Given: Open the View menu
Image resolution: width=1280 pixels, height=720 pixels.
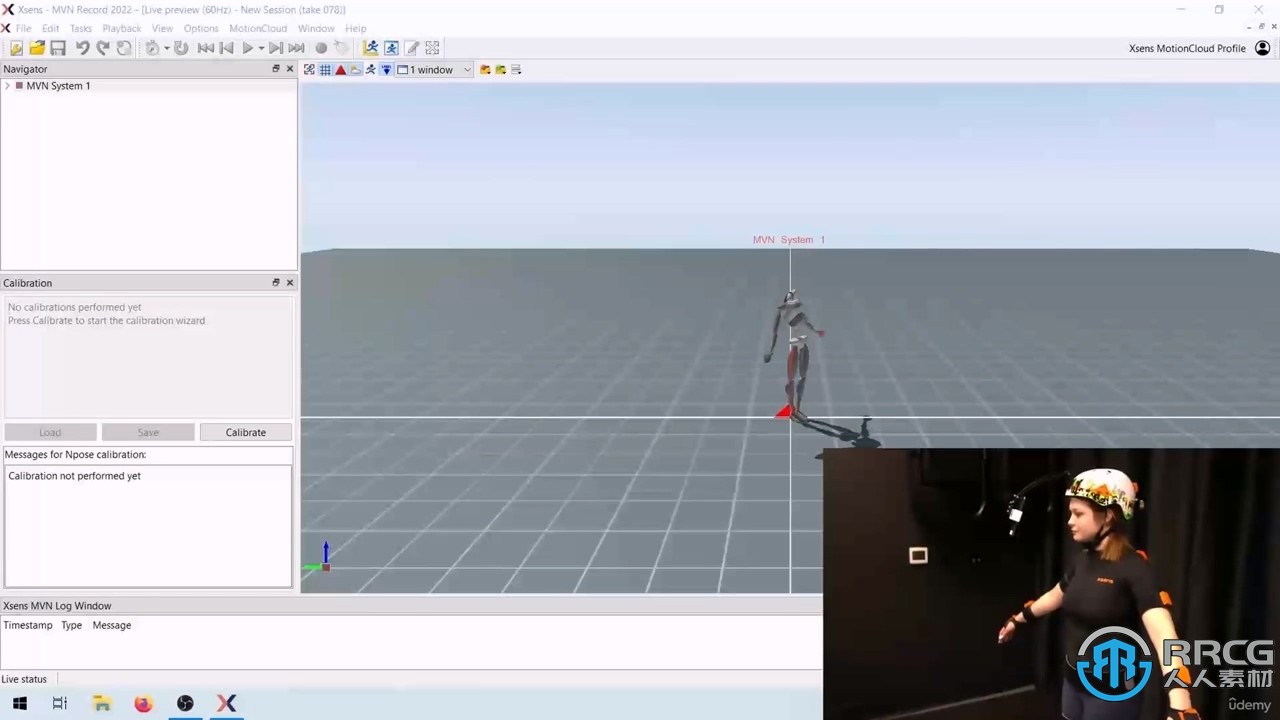Looking at the screenshot, I should 162,28.
